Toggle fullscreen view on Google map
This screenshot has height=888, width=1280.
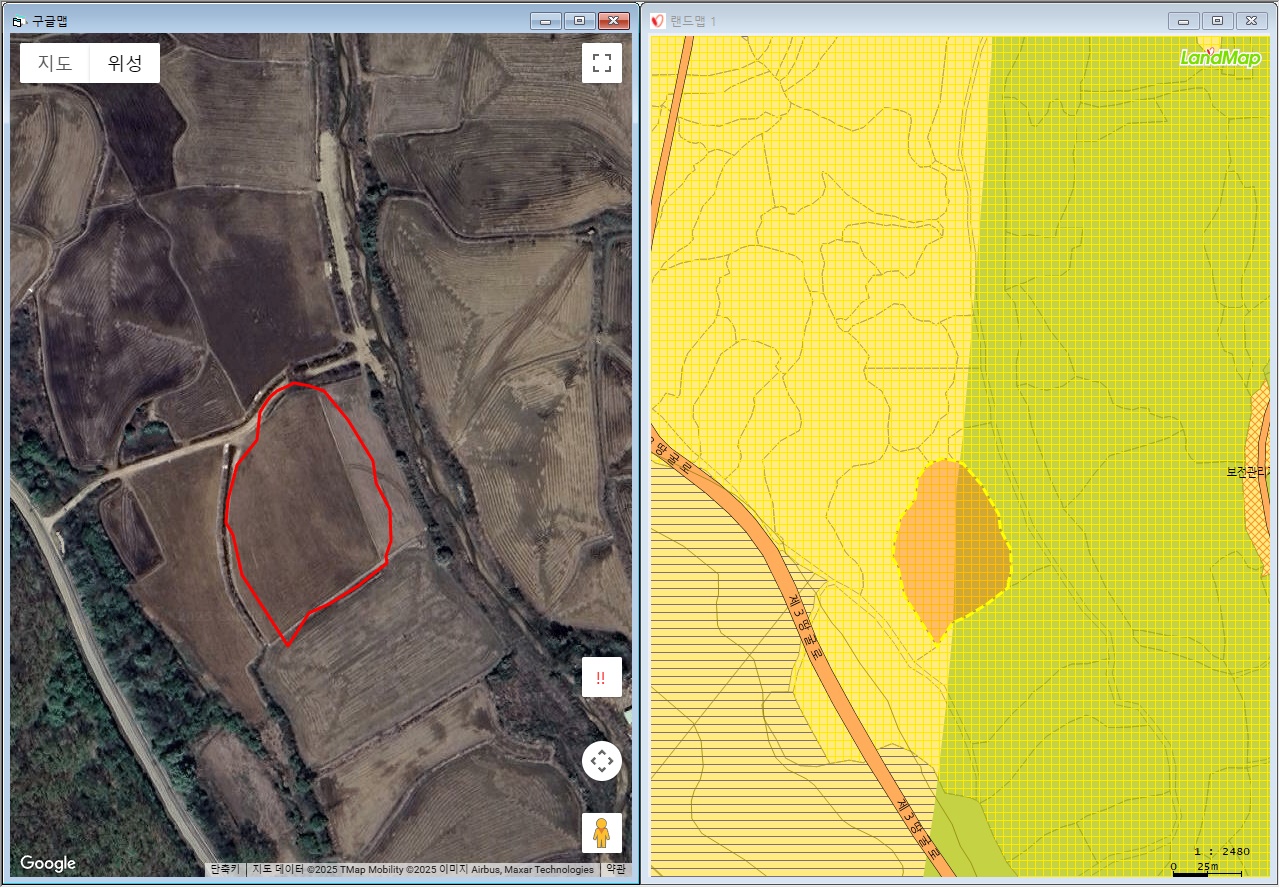[x=601, y=64]
